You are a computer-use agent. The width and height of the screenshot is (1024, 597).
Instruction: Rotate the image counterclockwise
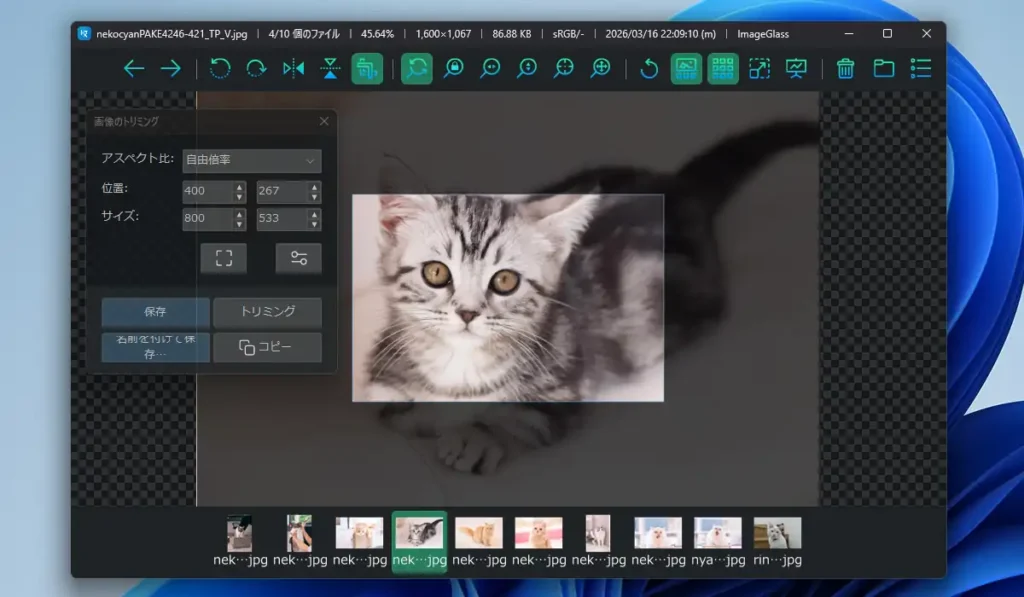pyautogui.click(x=221, y=69)
